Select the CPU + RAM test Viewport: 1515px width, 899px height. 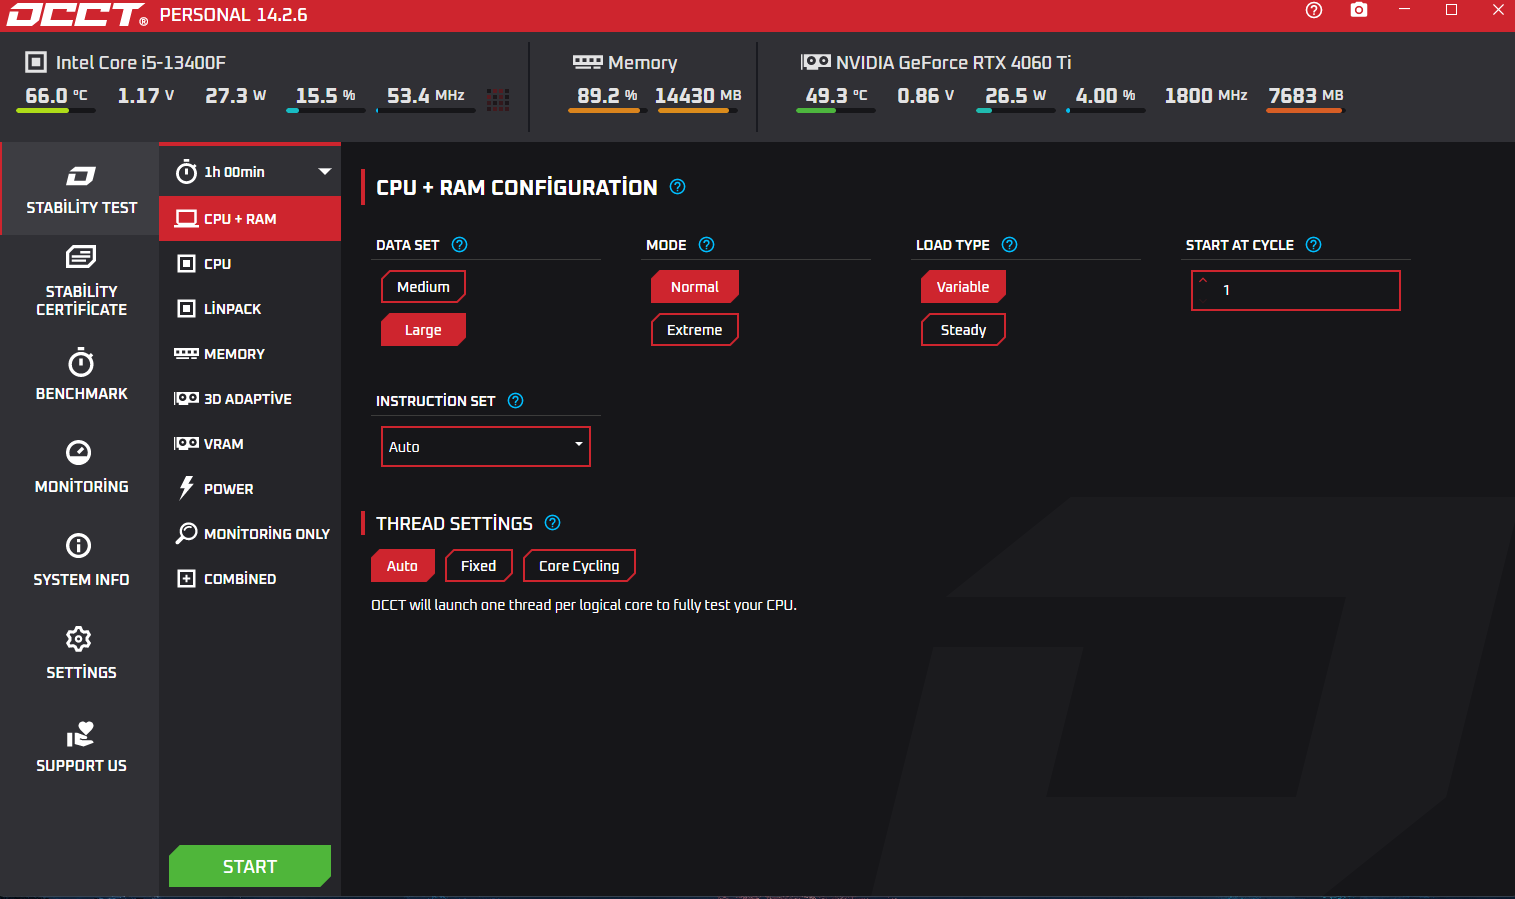pos(250,219)
